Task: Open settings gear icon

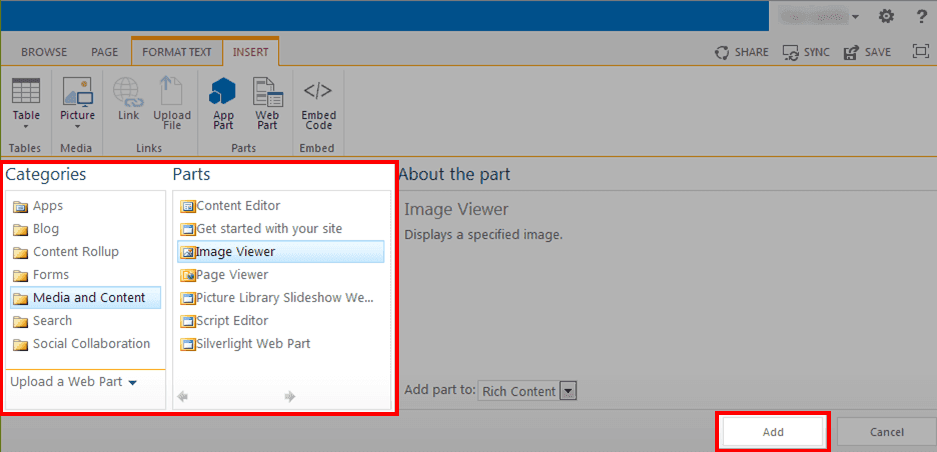Action: click(x=886, y=16)
